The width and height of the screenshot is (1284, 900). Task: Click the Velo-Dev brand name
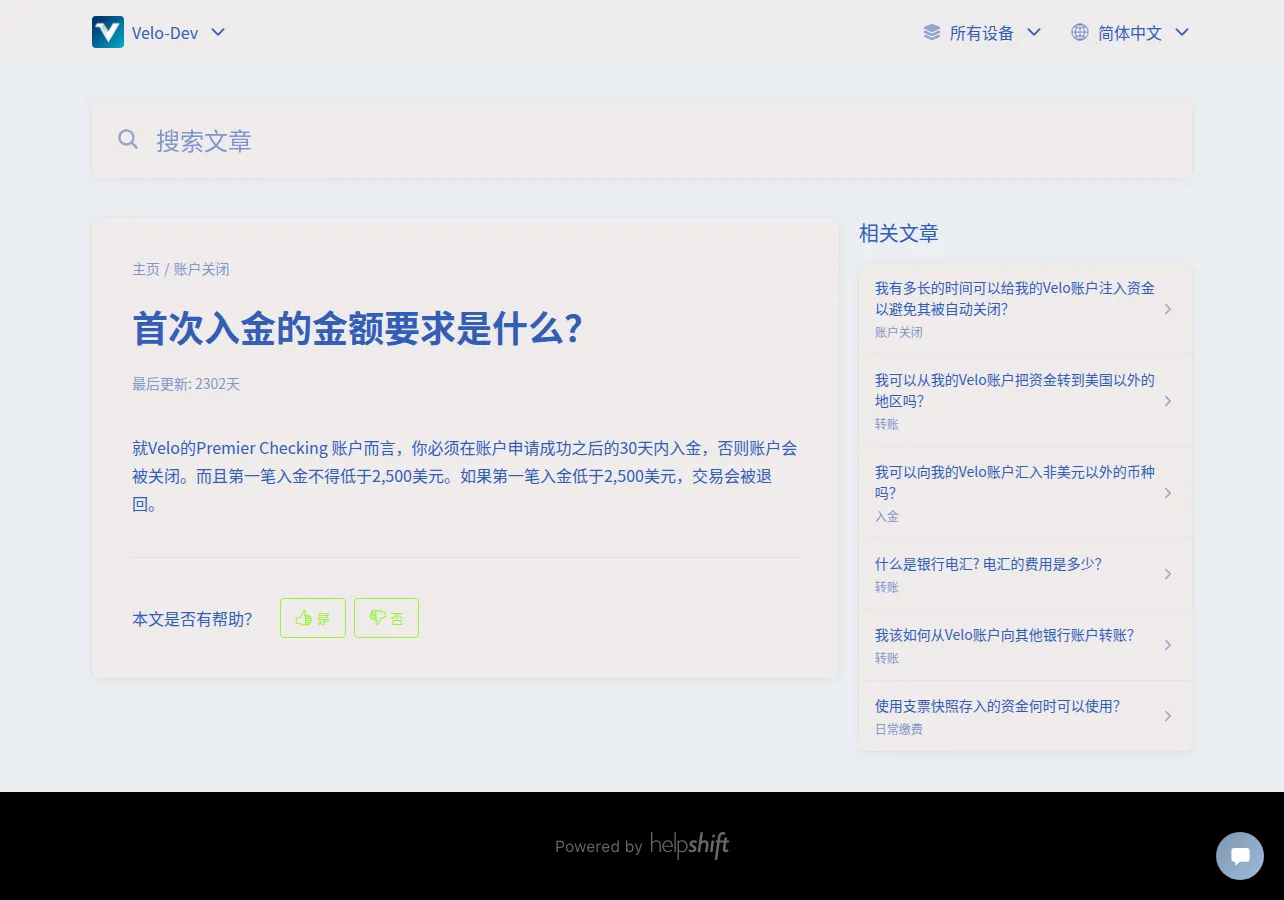pyautogui.click(x=165, y=33)
